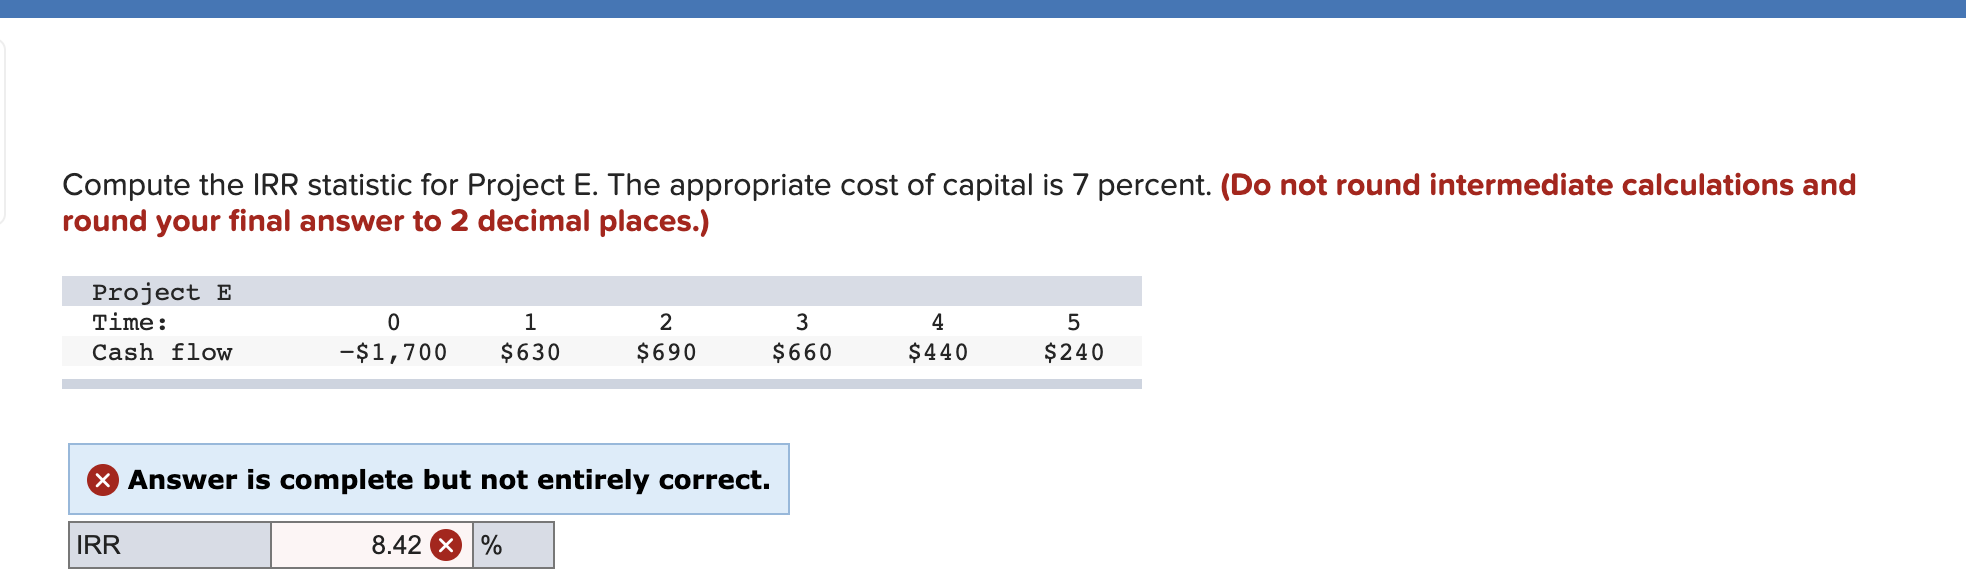The height and width of the screenshot is (582, 1966).
Task: Select the -$1,700 initial cash flow value
Action: pyautogui.click(x=394, y=352)
